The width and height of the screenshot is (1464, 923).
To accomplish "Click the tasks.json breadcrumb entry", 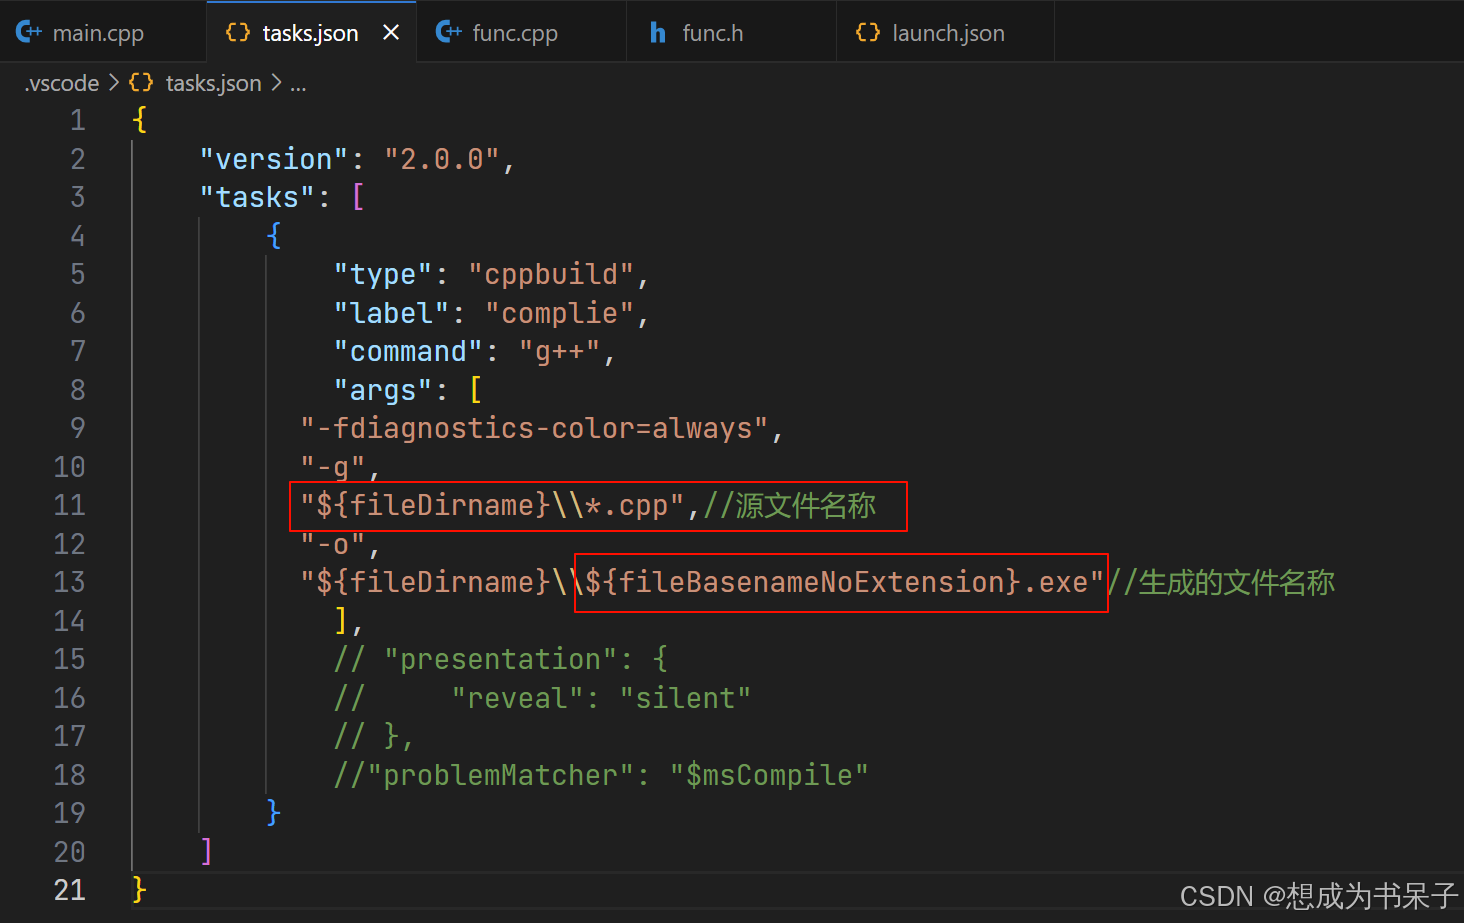I will [x=213, y=82].
